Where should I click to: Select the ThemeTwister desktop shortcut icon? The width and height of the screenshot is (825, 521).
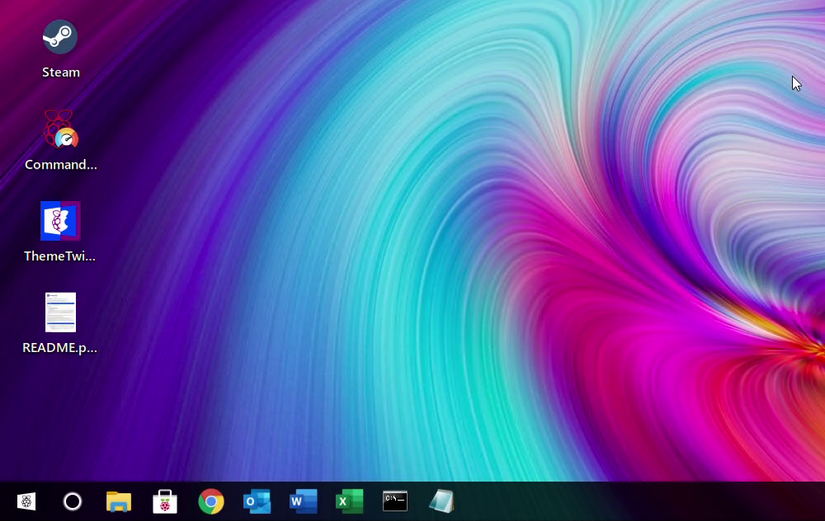(60, 221)
